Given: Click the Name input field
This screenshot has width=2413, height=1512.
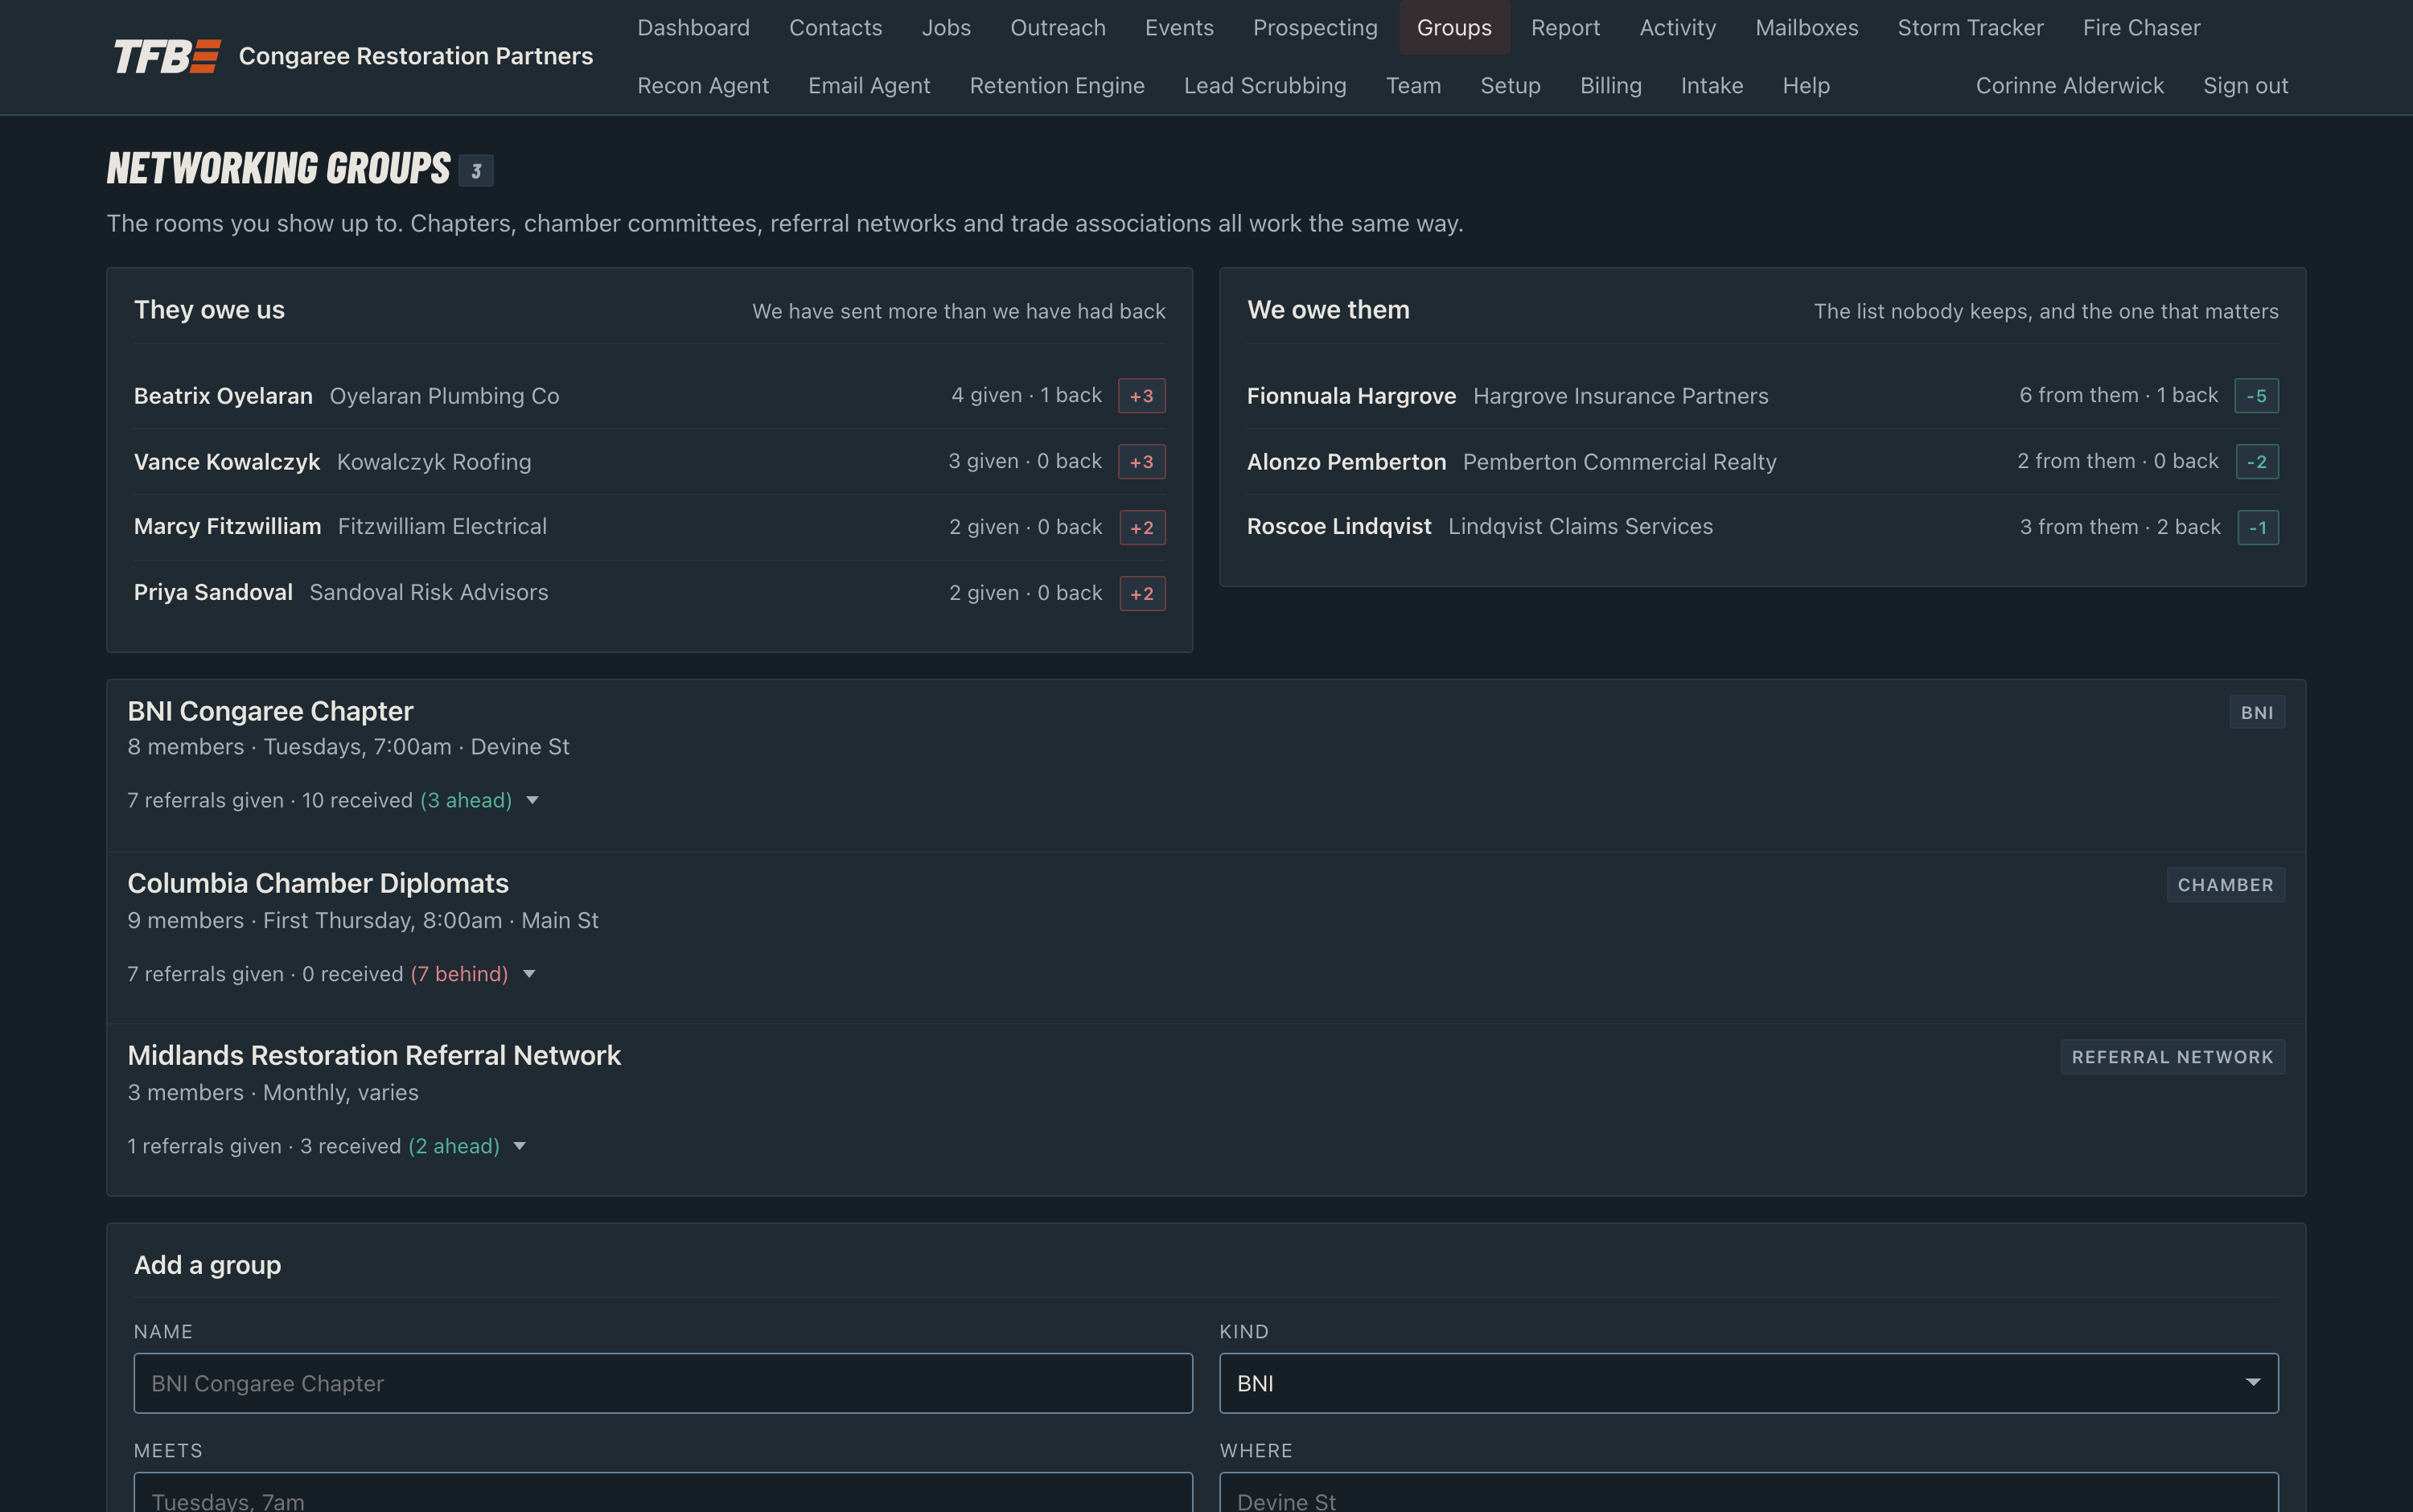Looking at the screenshot, I should pos(663,1383).
